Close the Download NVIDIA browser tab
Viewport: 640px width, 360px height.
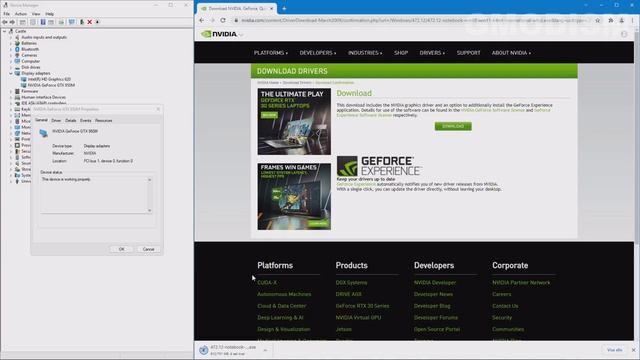(x=271, y=8)
